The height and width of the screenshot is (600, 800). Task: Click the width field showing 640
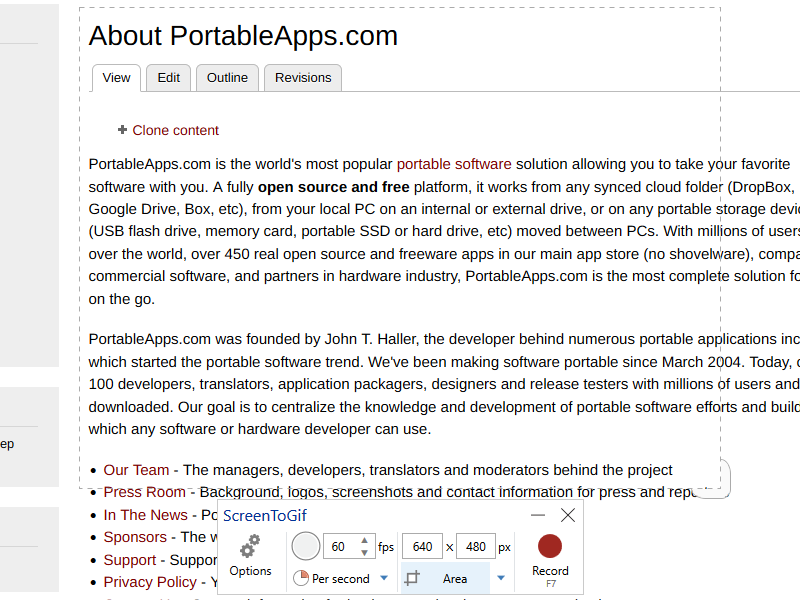[x=422, y=547]
